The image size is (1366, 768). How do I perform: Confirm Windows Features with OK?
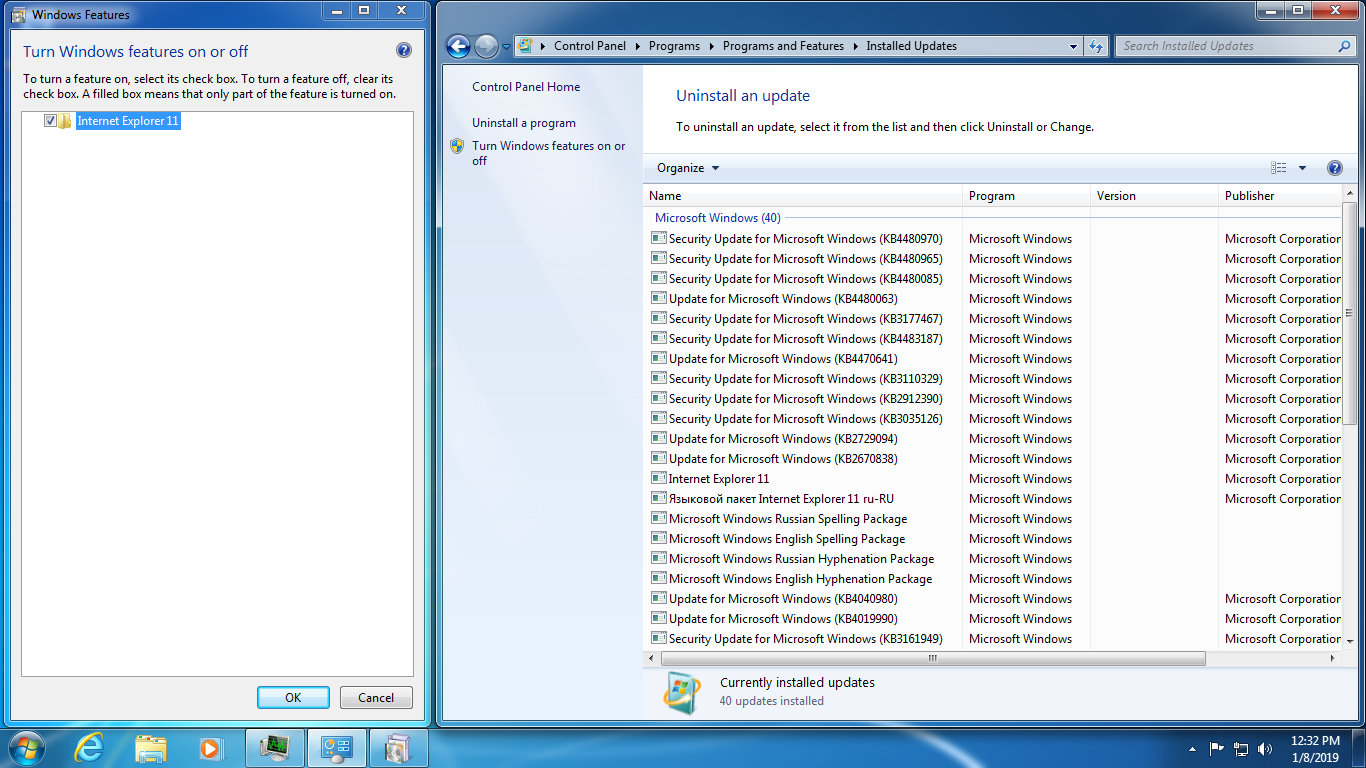click(x=293, y=698)
